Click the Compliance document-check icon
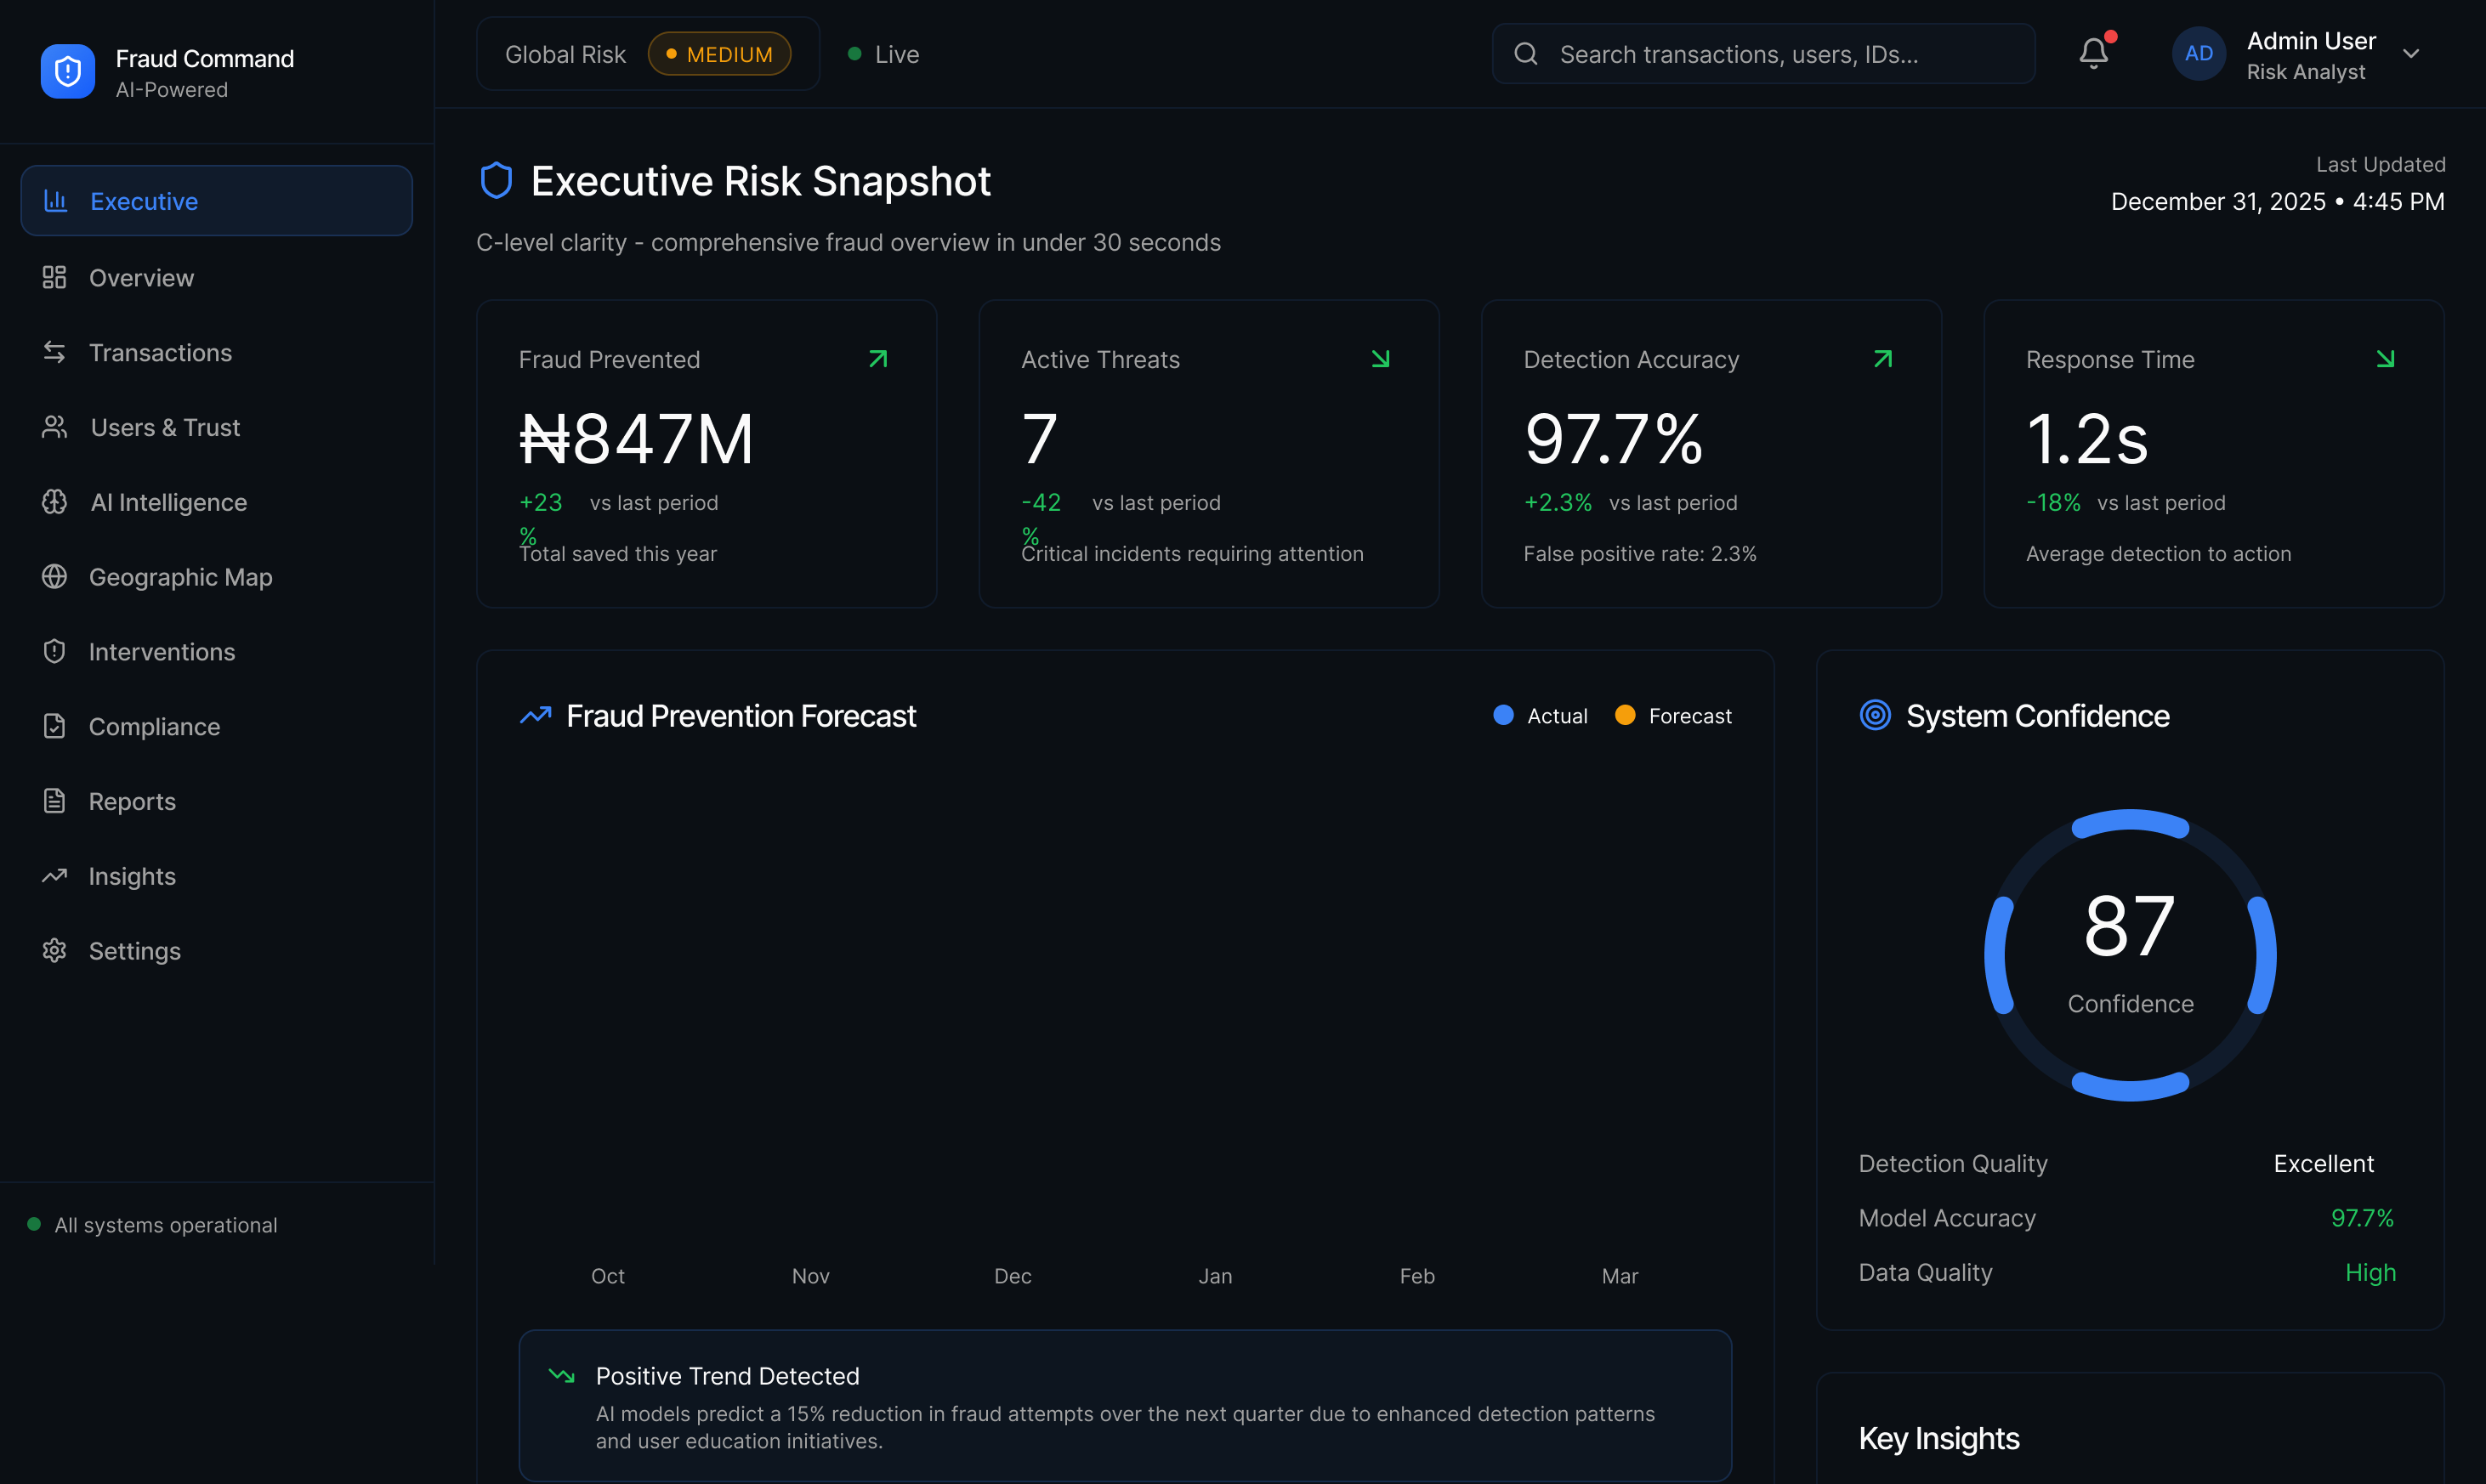The width and height of the screenshot is (2486, 1484). coord(55,727)
